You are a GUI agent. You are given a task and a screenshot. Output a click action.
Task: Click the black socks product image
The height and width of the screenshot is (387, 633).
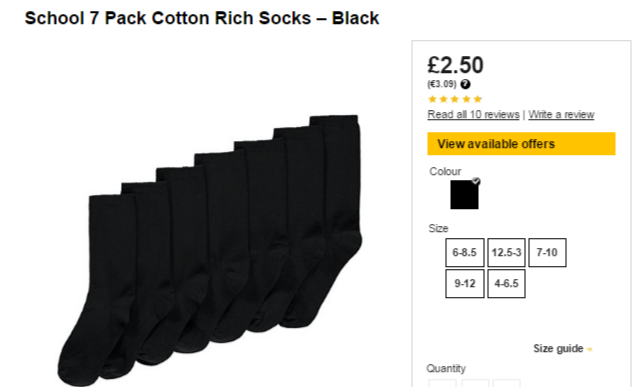point(210,250)
